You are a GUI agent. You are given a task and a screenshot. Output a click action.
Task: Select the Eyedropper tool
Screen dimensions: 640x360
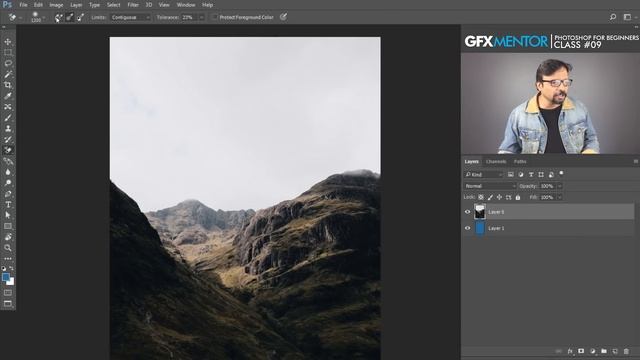click(x=8, y=96)
